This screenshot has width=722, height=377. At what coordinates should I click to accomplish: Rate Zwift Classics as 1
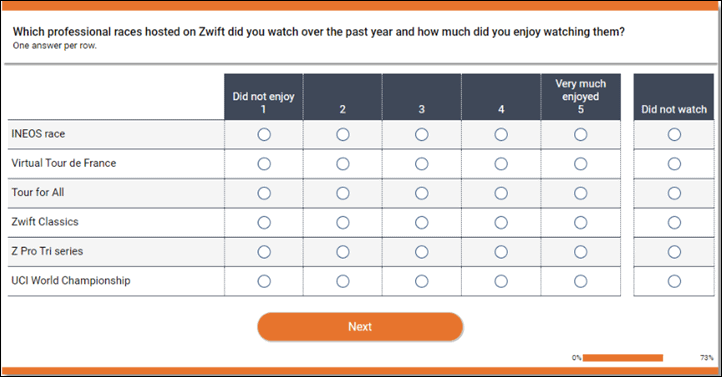coord(264,223)
